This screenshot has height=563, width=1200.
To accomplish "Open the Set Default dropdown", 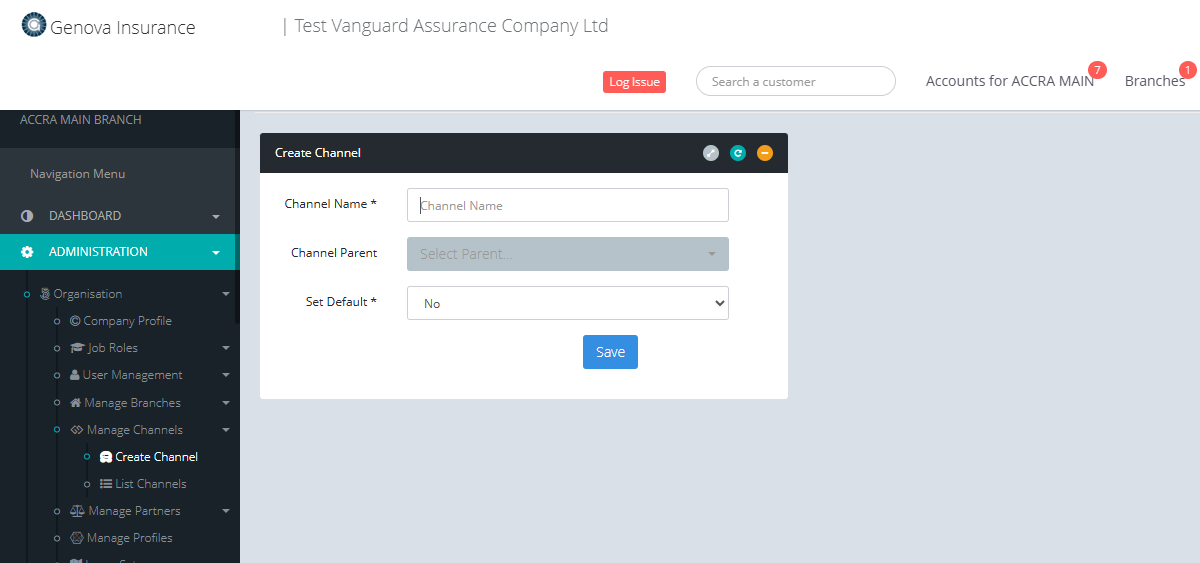I will tap(567, 303).
